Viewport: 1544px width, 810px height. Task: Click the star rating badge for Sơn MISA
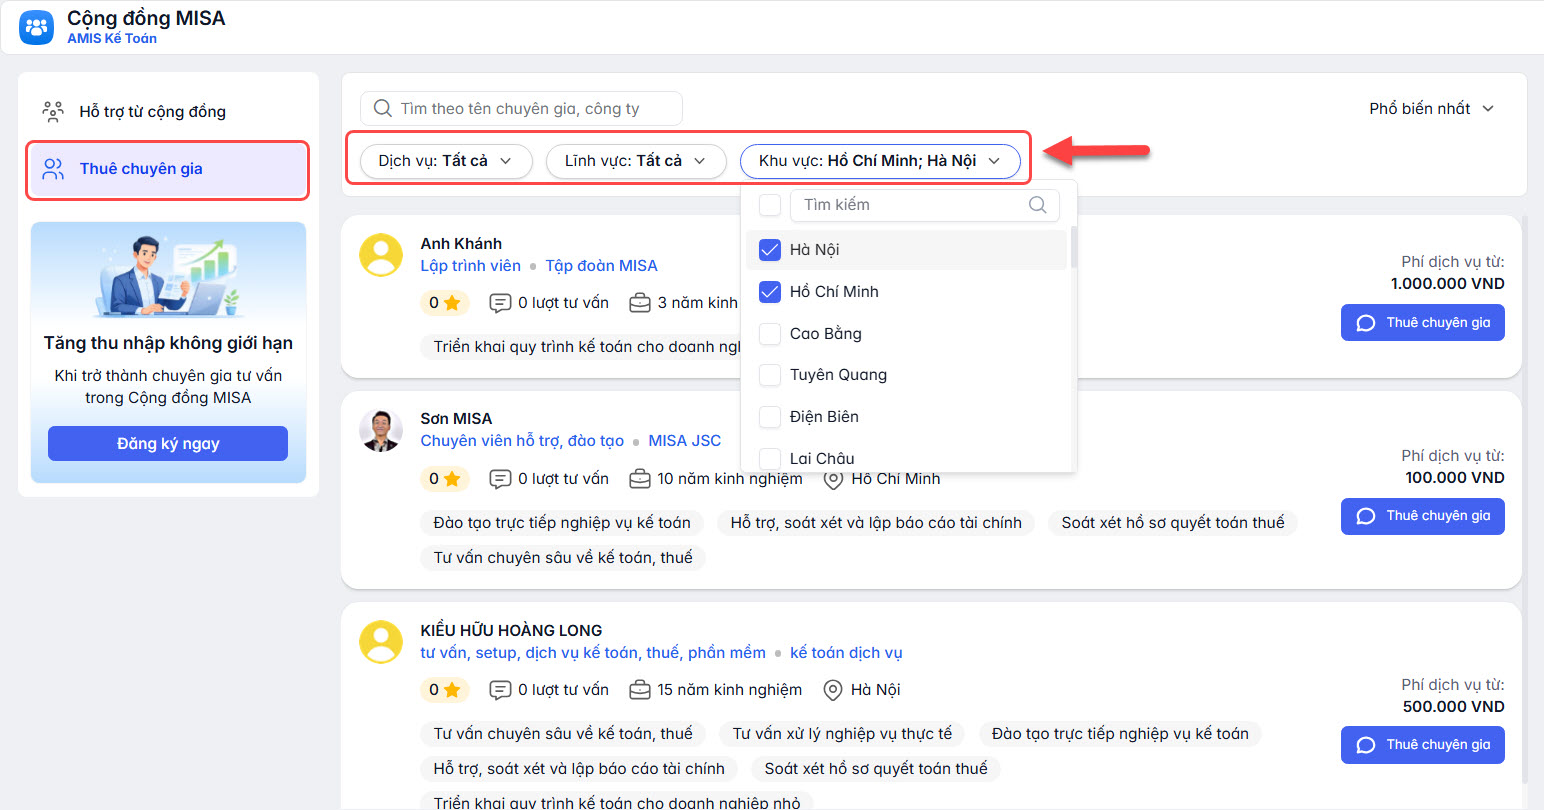[x=444, y=479]
